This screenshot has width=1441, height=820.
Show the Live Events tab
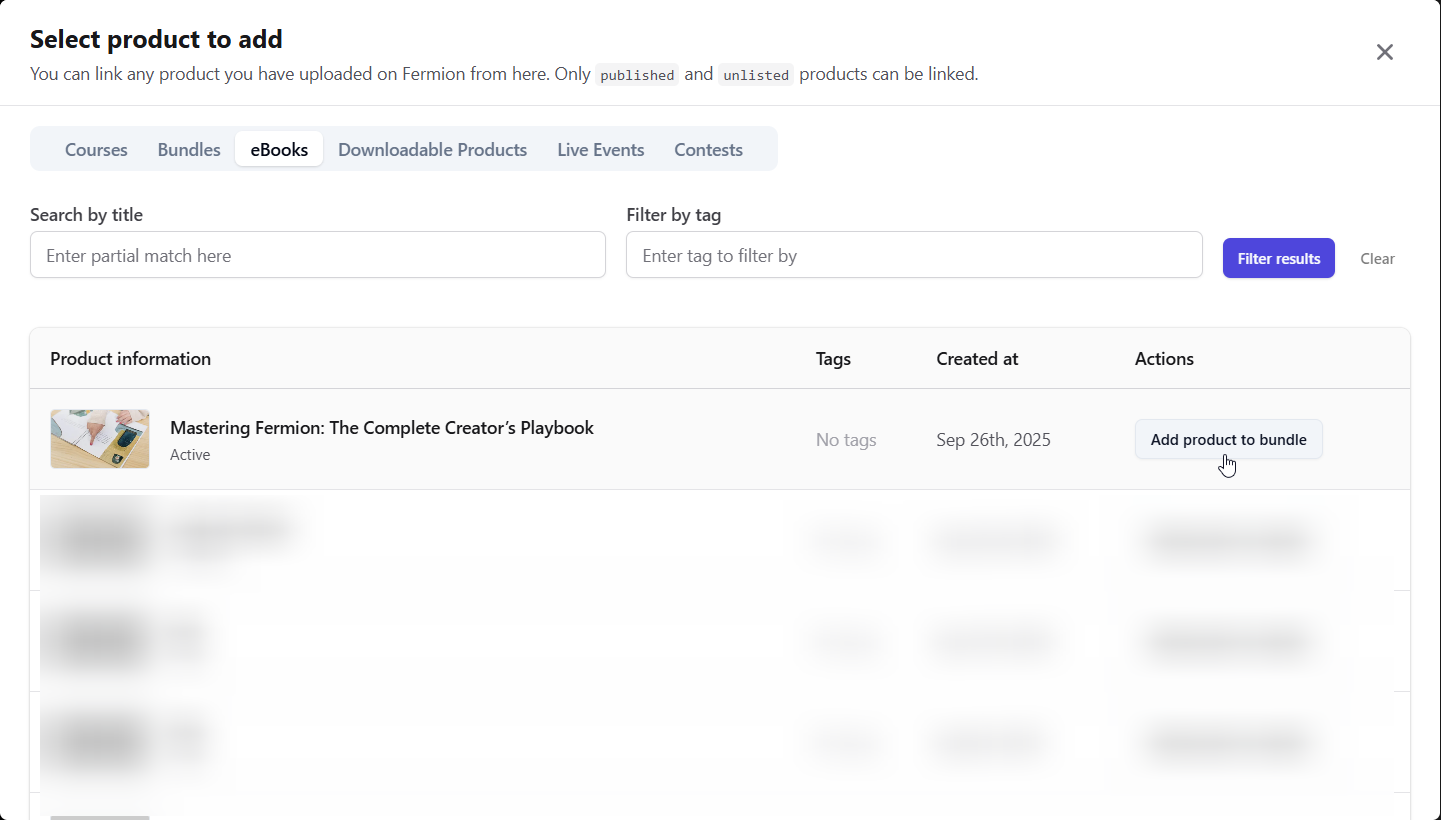pos(600,150)
